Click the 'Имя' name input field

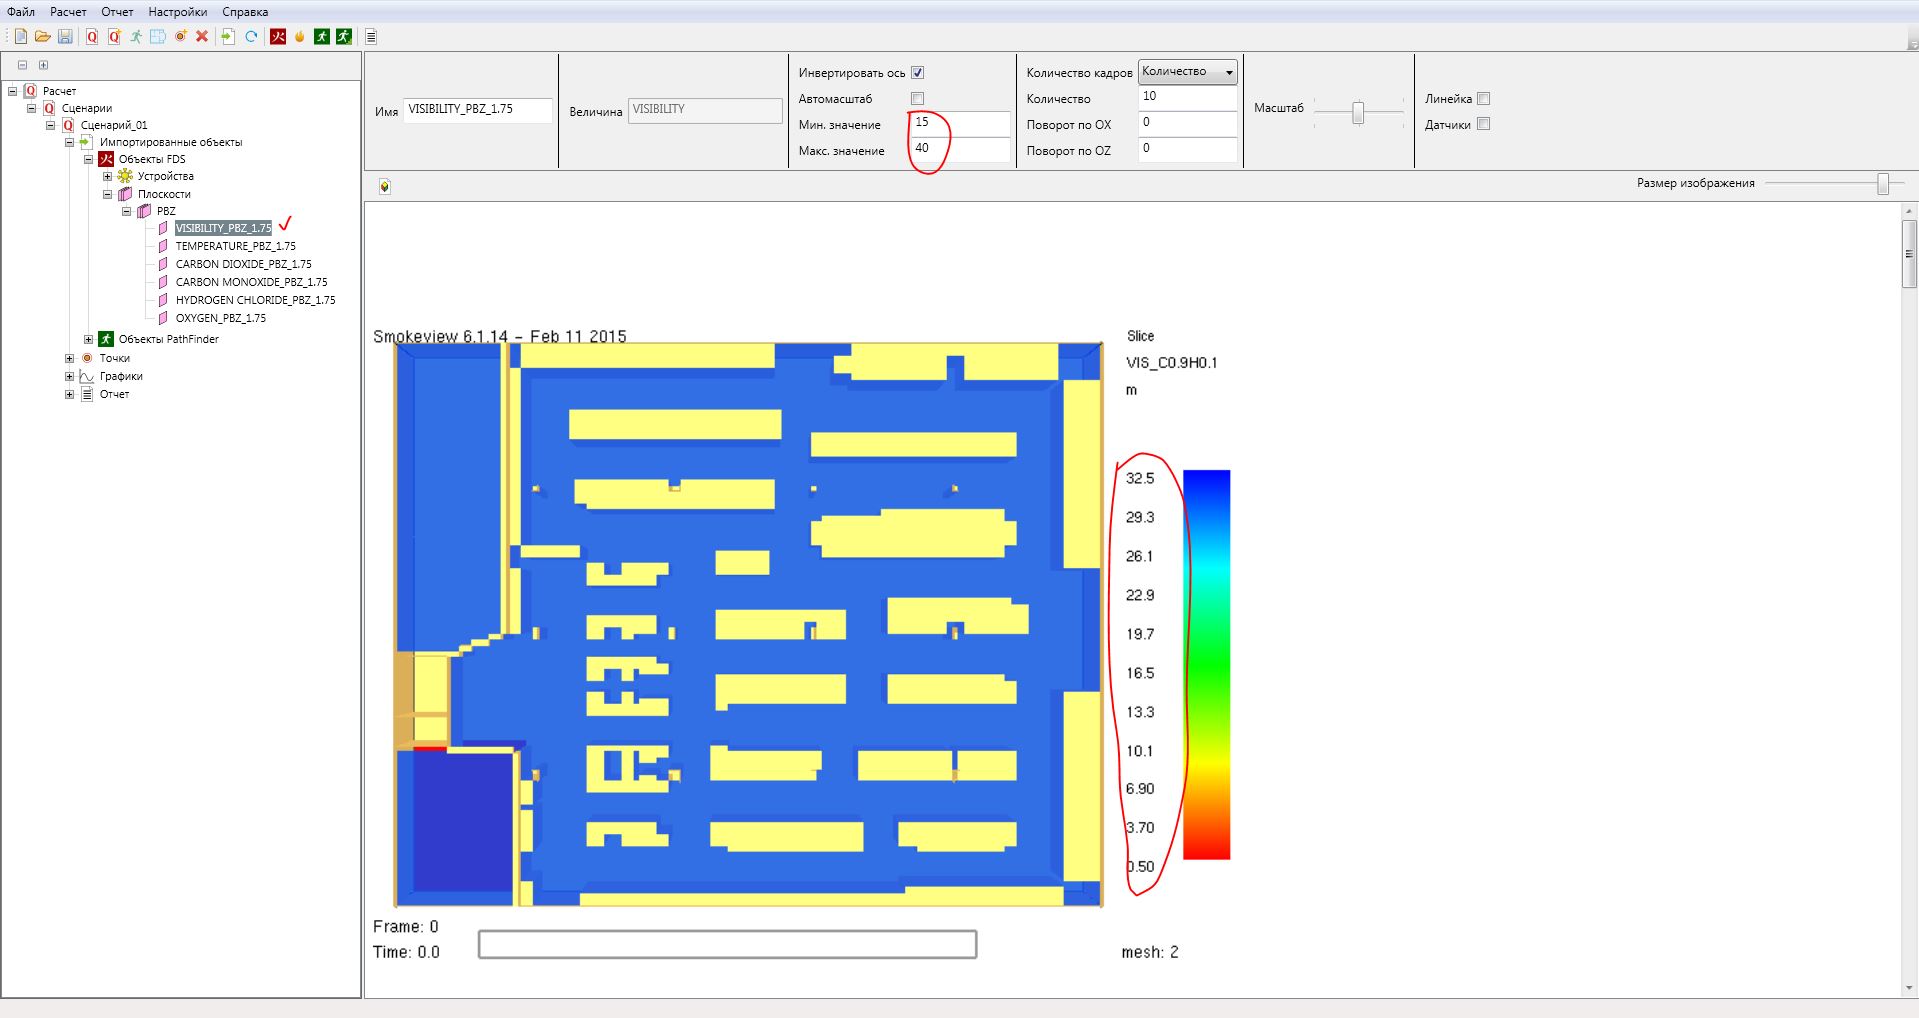click(x=478, y=110)
